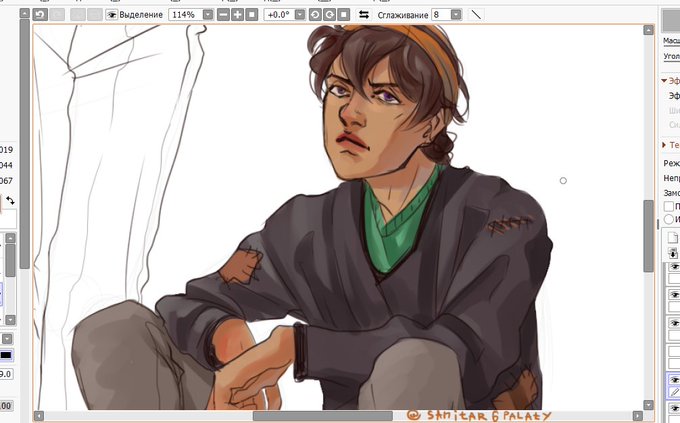Click the +0.0° rotation angle field
Viewport: 680px width, 423px height.
pyautogui.click(x=279, y=15)
